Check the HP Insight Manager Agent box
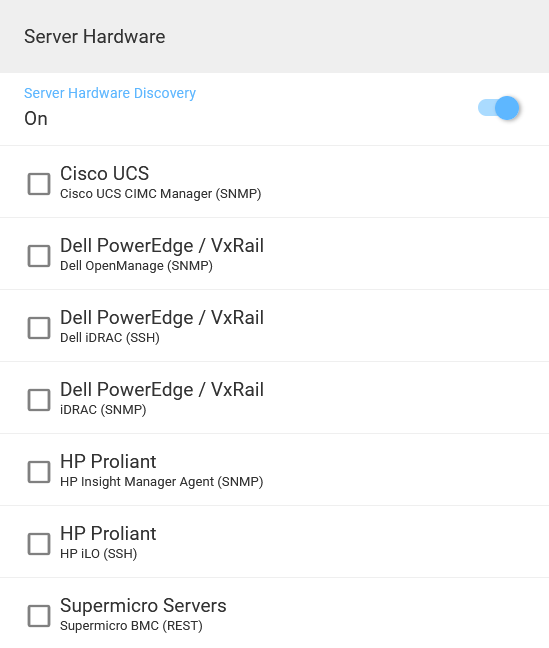This screenshot has height=648, width=549. 39,472
